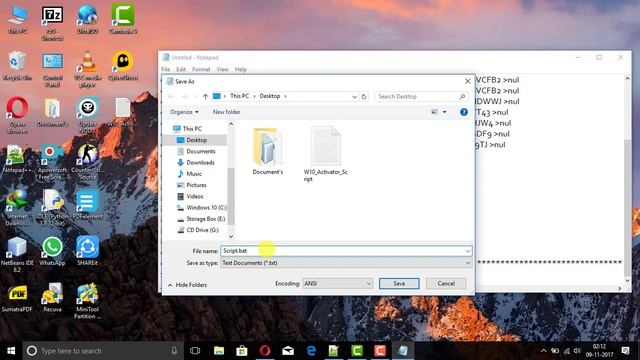This screenshot has width=640, height=360.
Task: Launch the NetBeans IDE desktop shortcut
Action: 17,254
